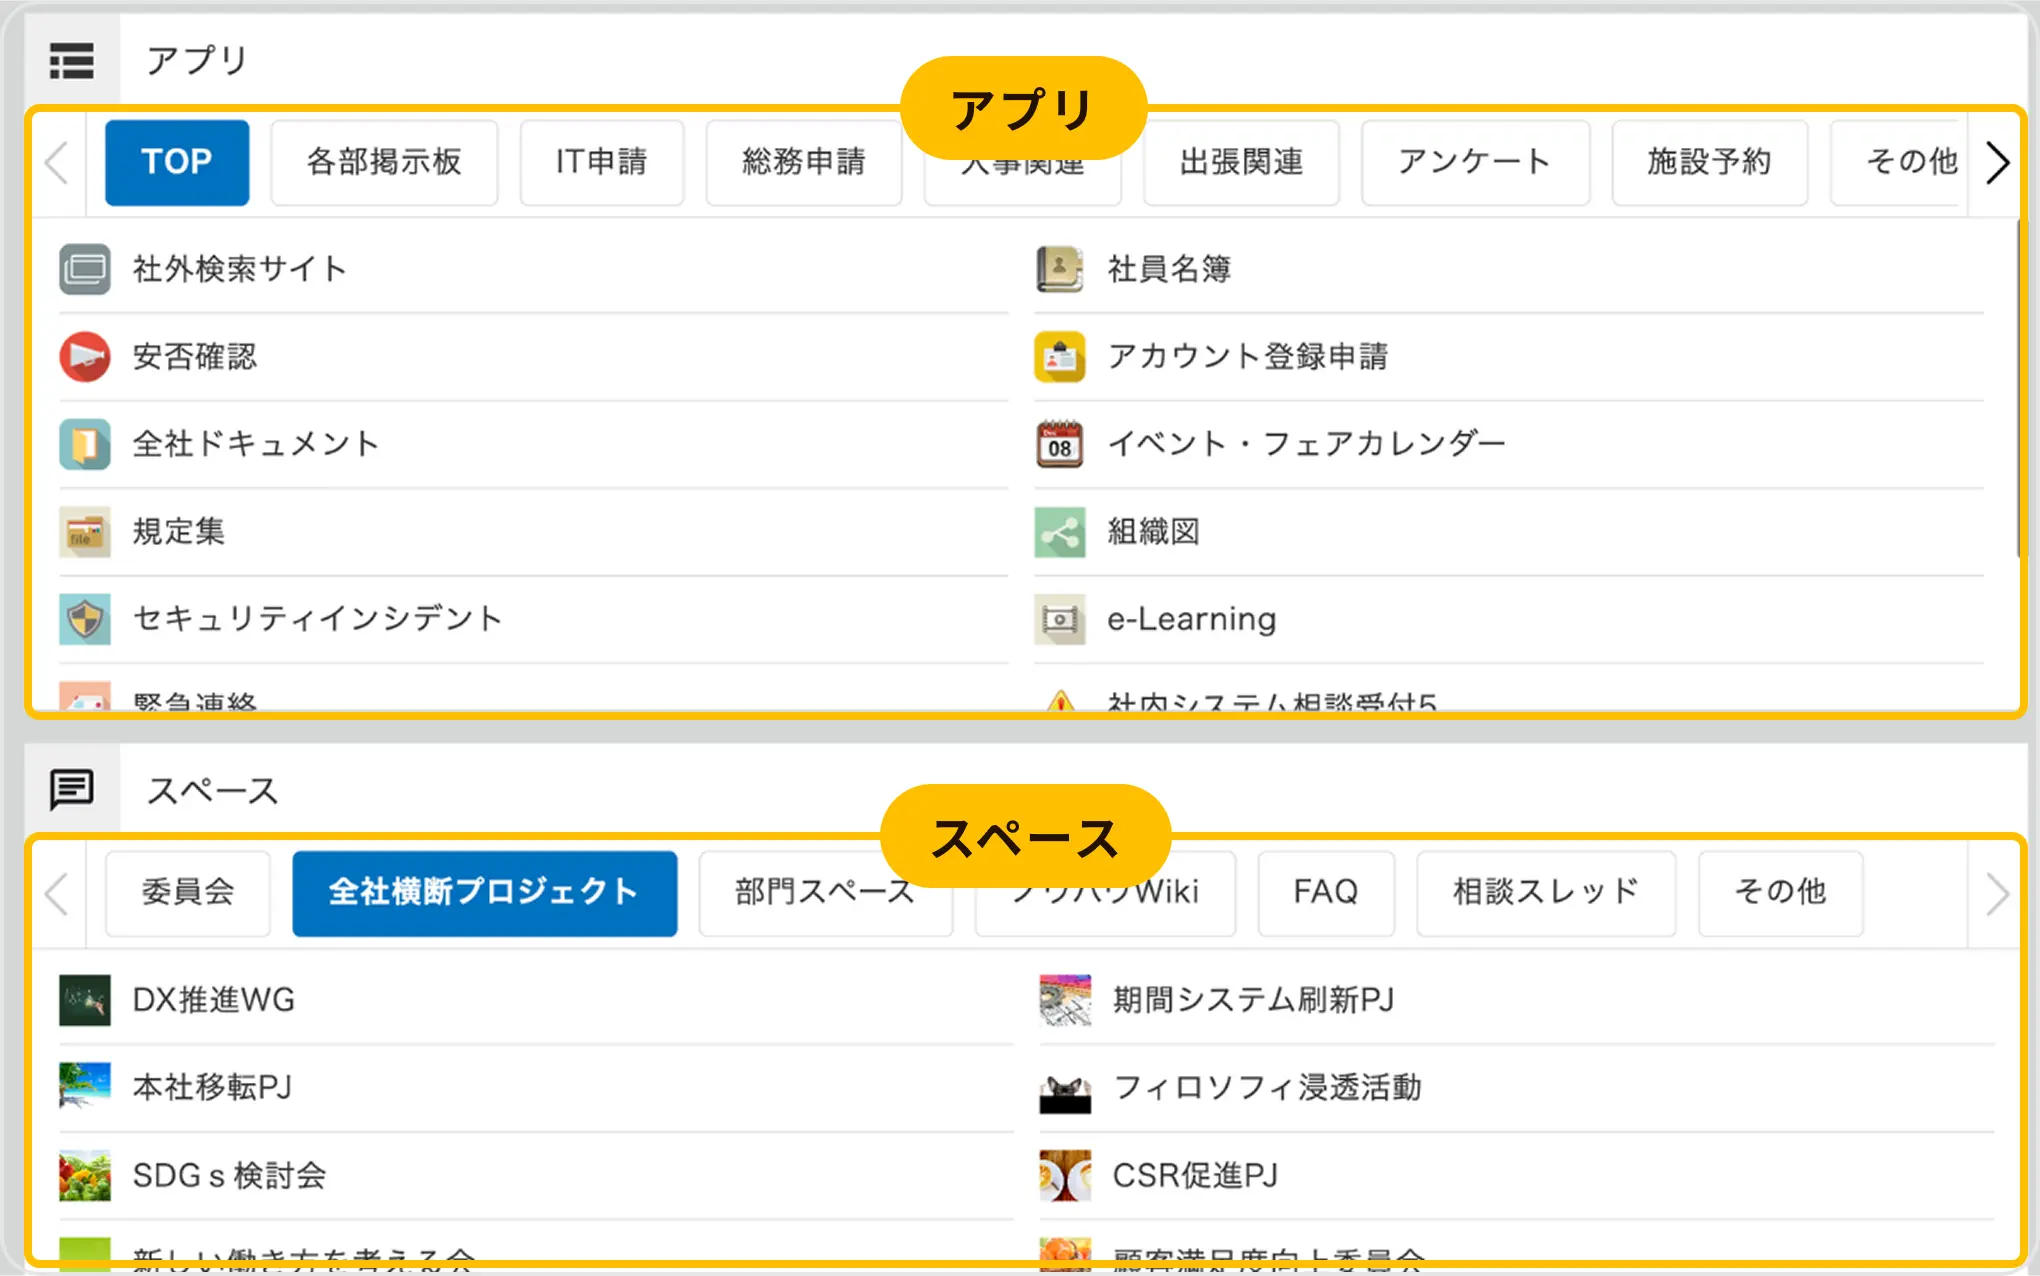Viewport: 2040px width, 1276px height.
Task: Switch to the FAQ space tab
Action: 1325,892
